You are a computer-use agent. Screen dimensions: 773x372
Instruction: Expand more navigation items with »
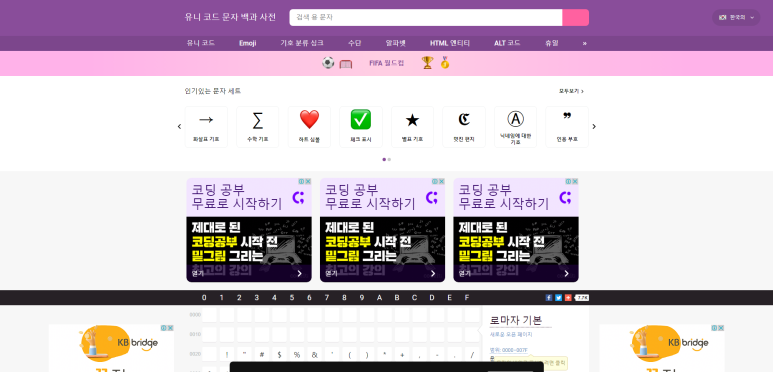click(x=585, y=43)
